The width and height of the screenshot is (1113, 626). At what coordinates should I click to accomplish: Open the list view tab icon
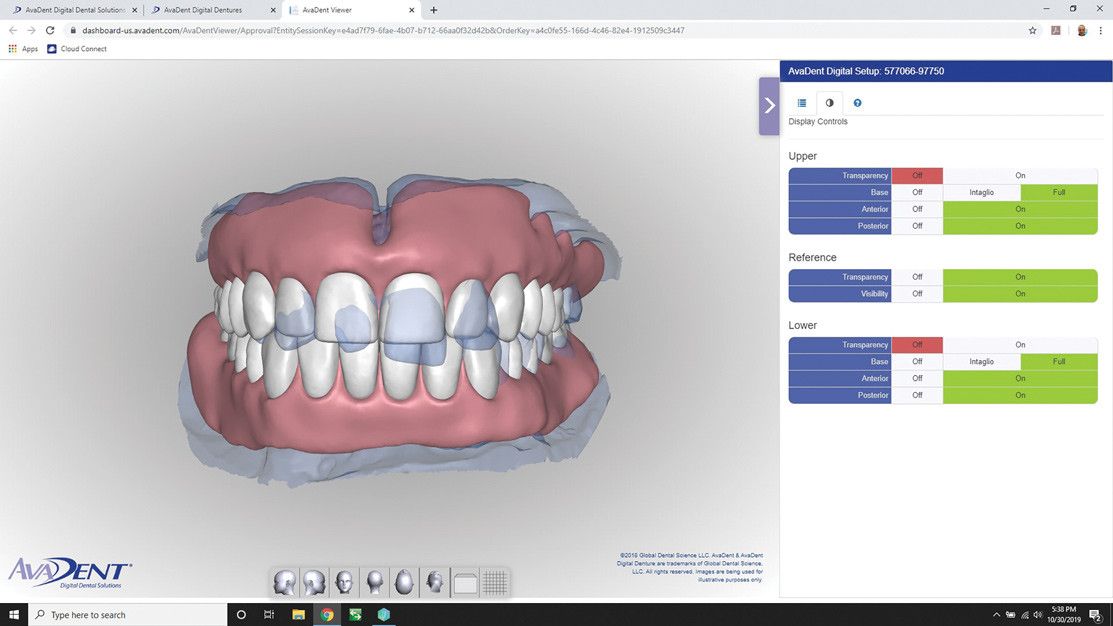(802, 103)
